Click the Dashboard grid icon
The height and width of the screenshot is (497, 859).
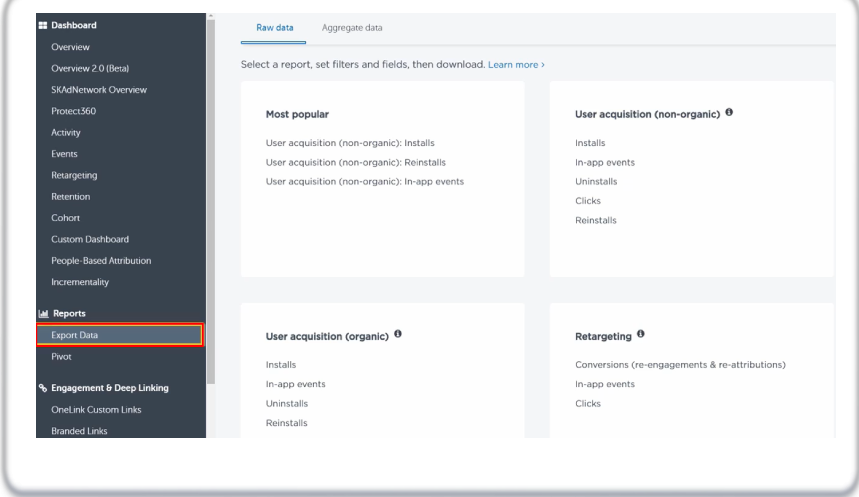click(x=43, y=25)
